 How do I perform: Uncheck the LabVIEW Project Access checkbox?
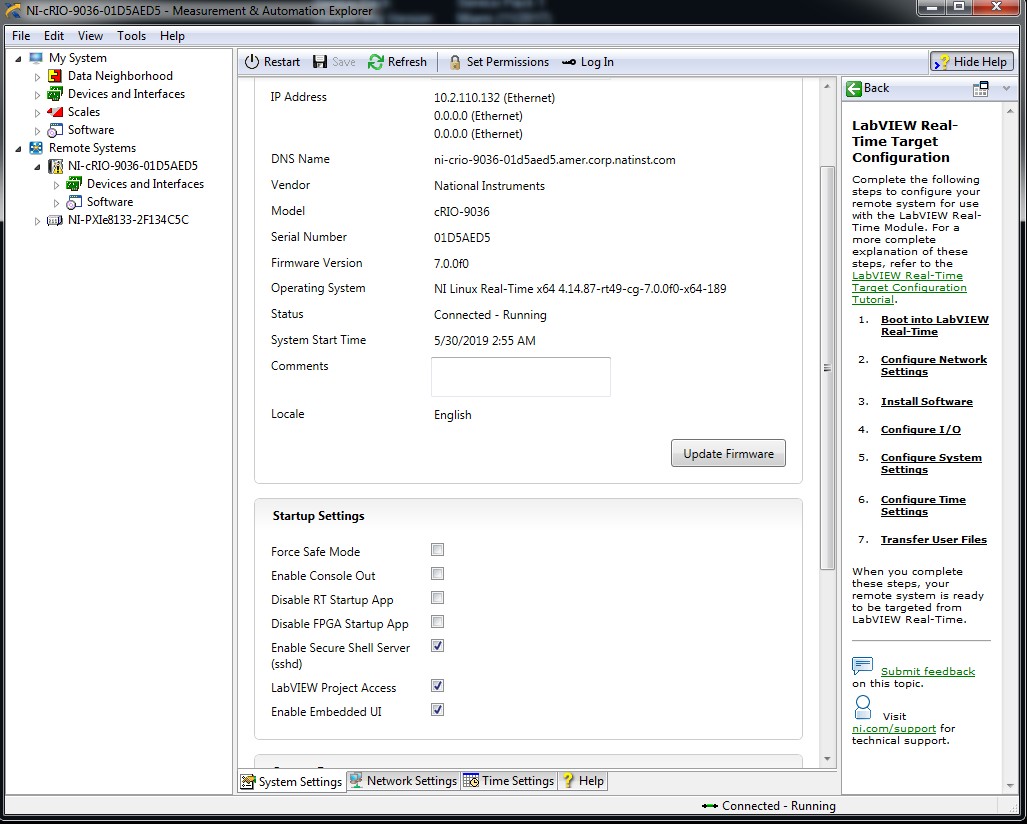coord(437,686)
